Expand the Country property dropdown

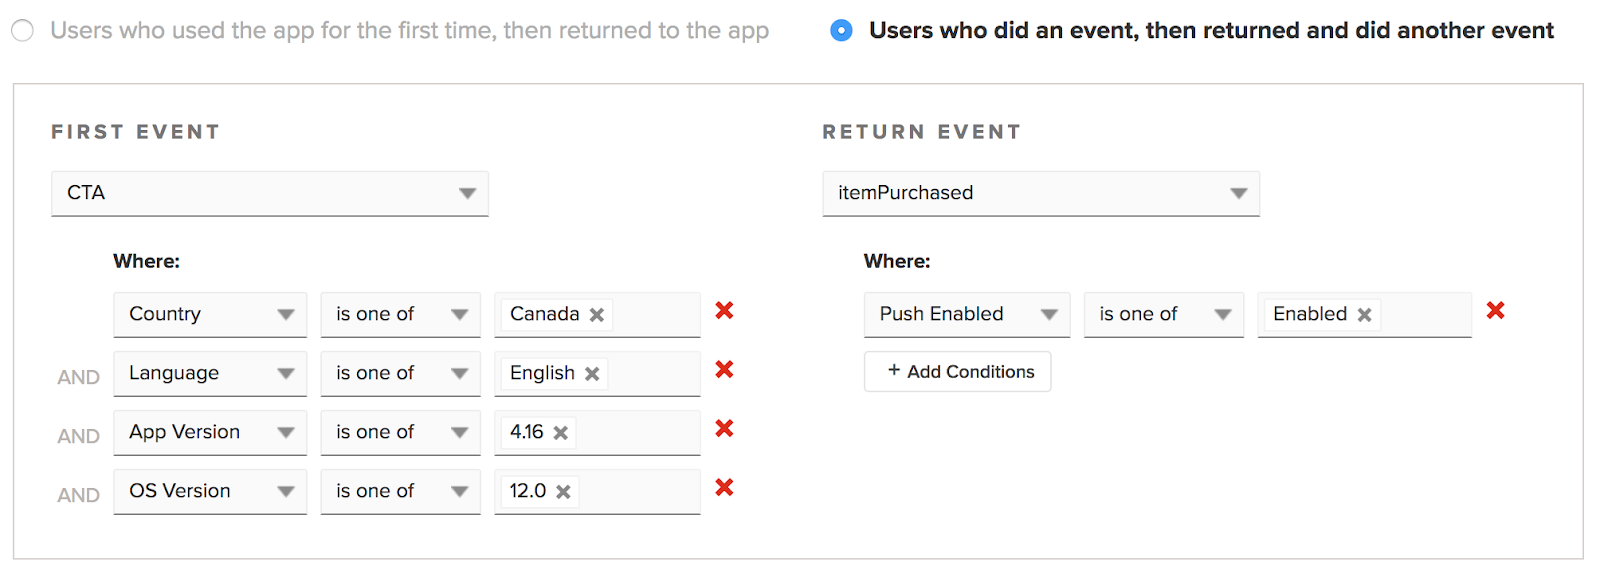[x=210, y=314]
